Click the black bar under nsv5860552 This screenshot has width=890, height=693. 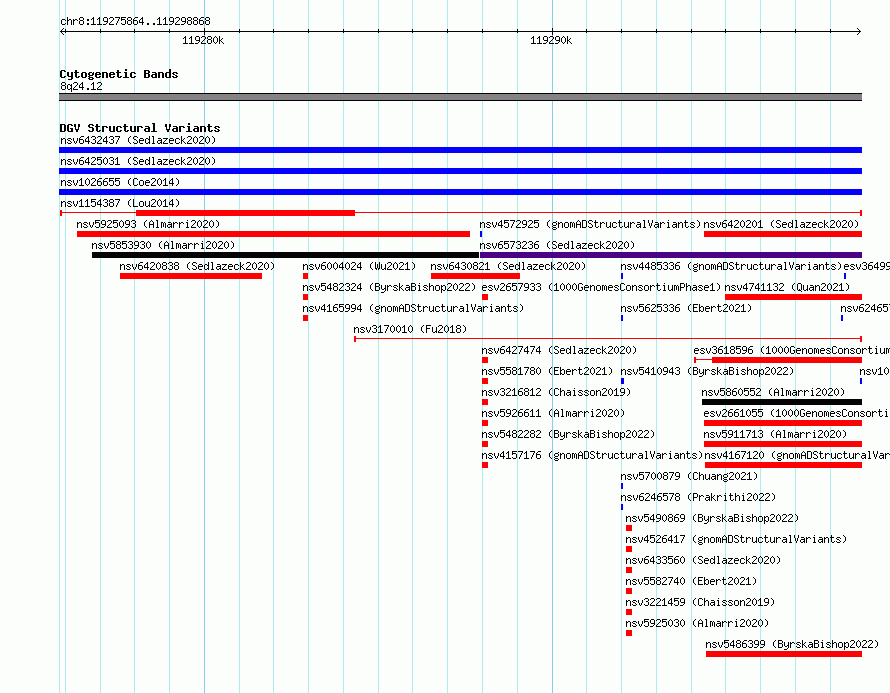[782, 402]
